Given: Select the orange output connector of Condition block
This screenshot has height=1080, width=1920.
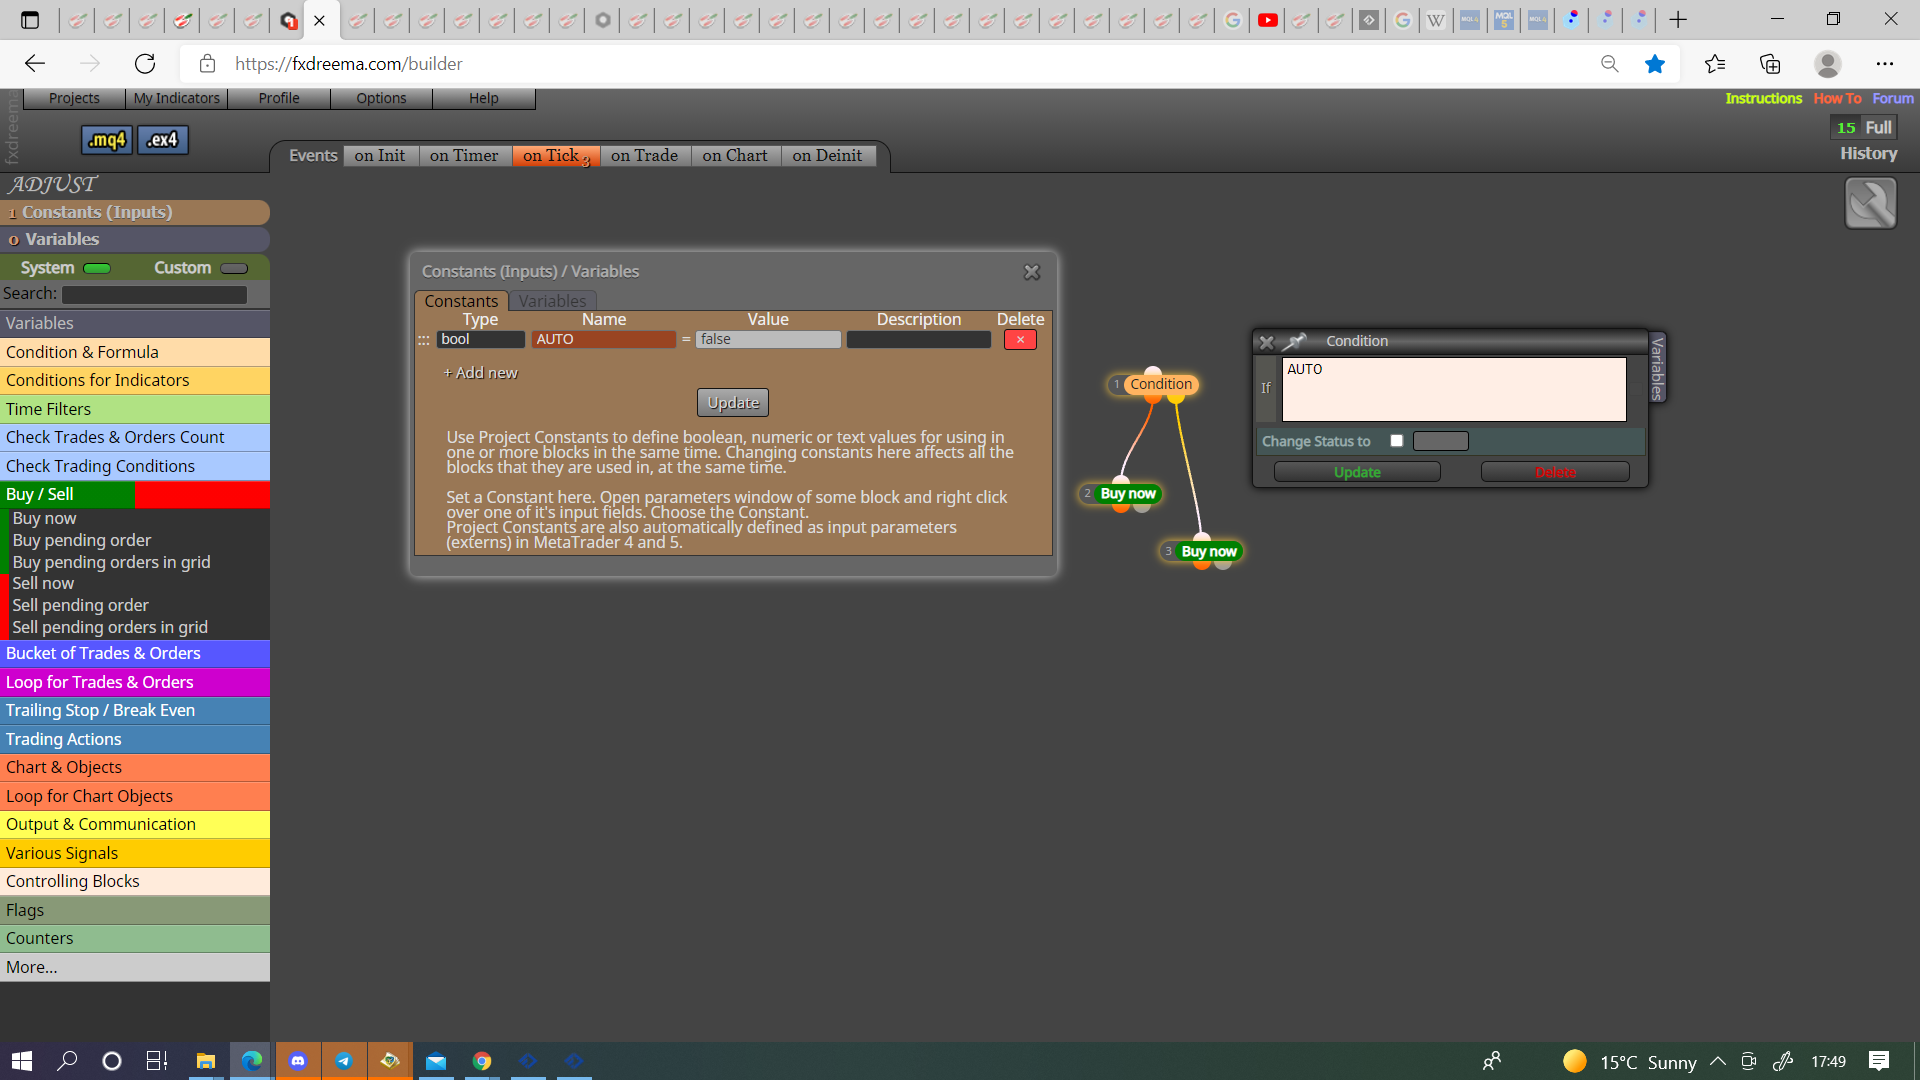Looking at the screenshot, I should click(1153, 398).
